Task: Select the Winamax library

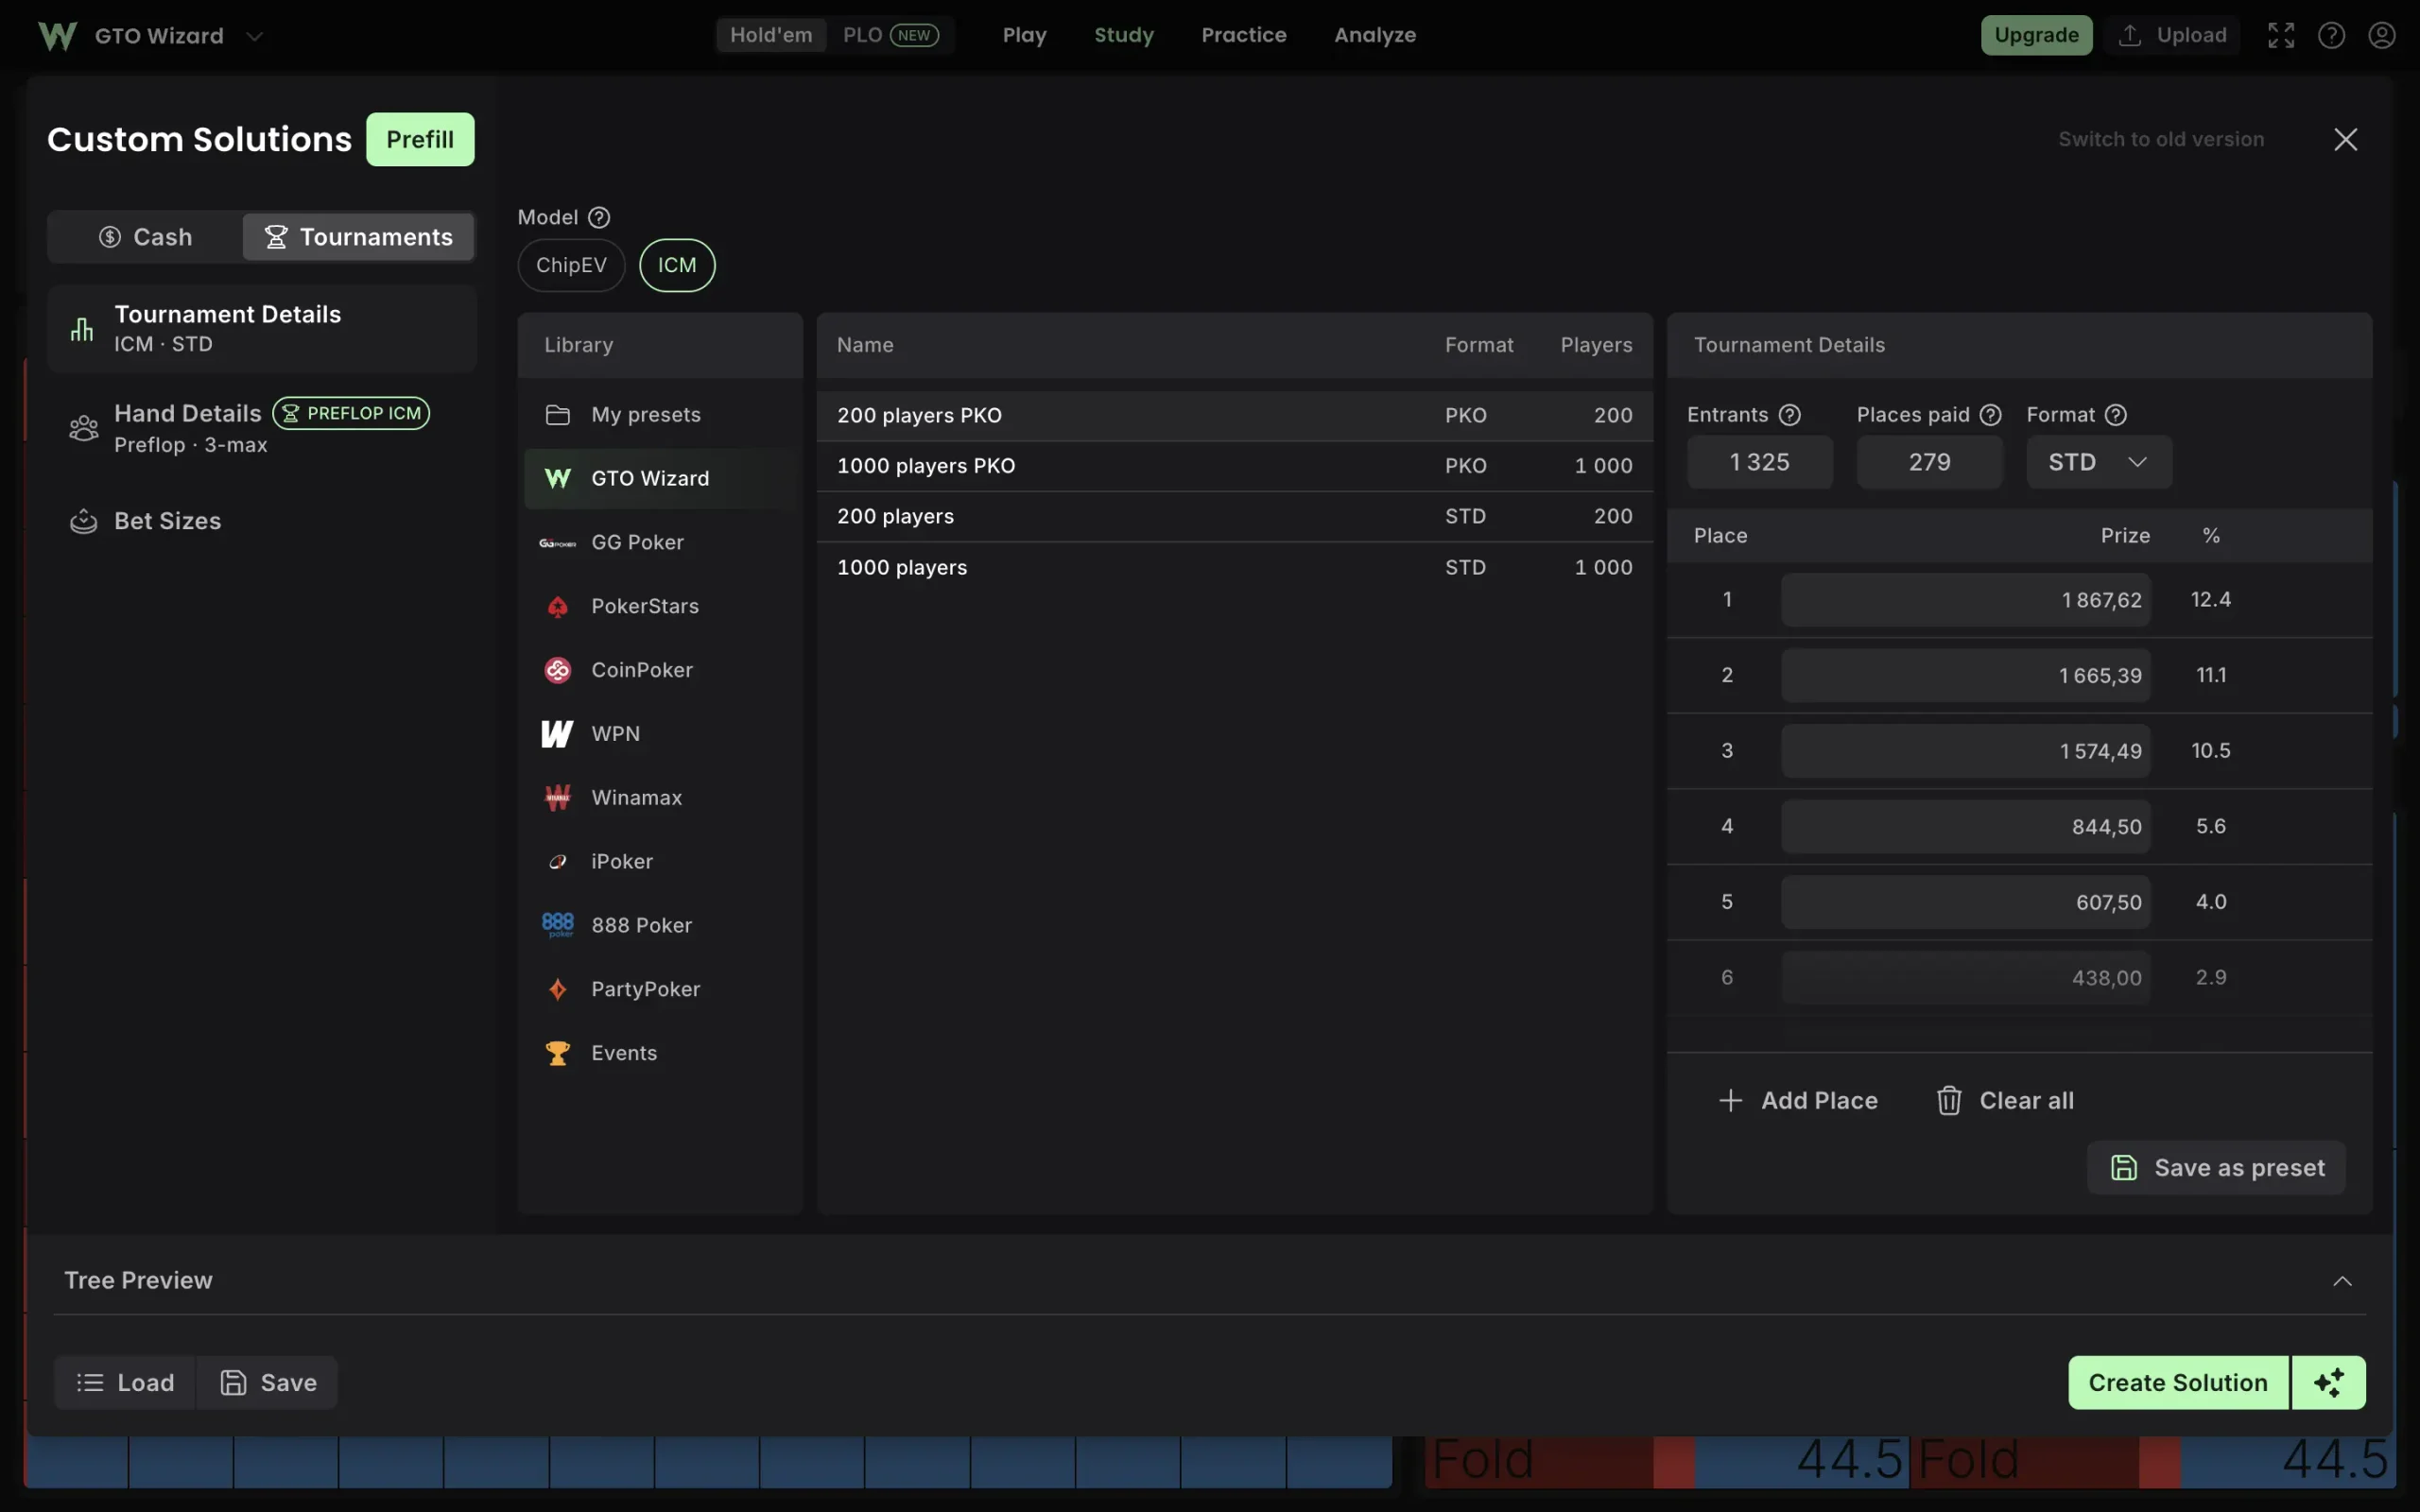Action: click(x=660, y=797)
